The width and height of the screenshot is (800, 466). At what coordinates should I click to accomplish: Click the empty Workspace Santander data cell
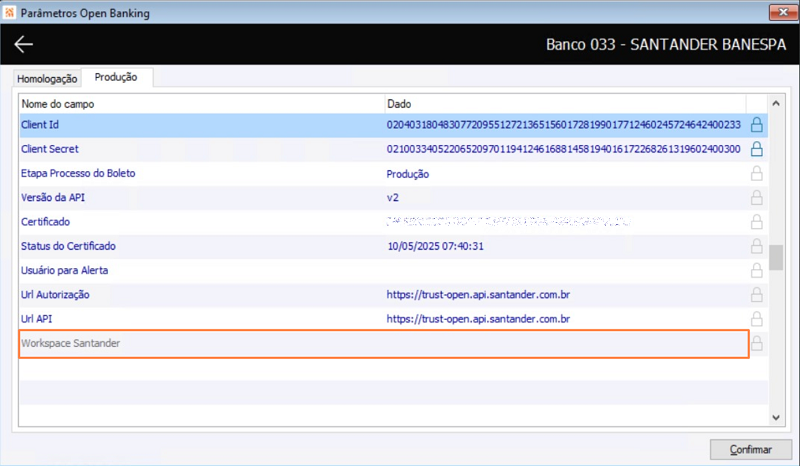click(565, 343)
